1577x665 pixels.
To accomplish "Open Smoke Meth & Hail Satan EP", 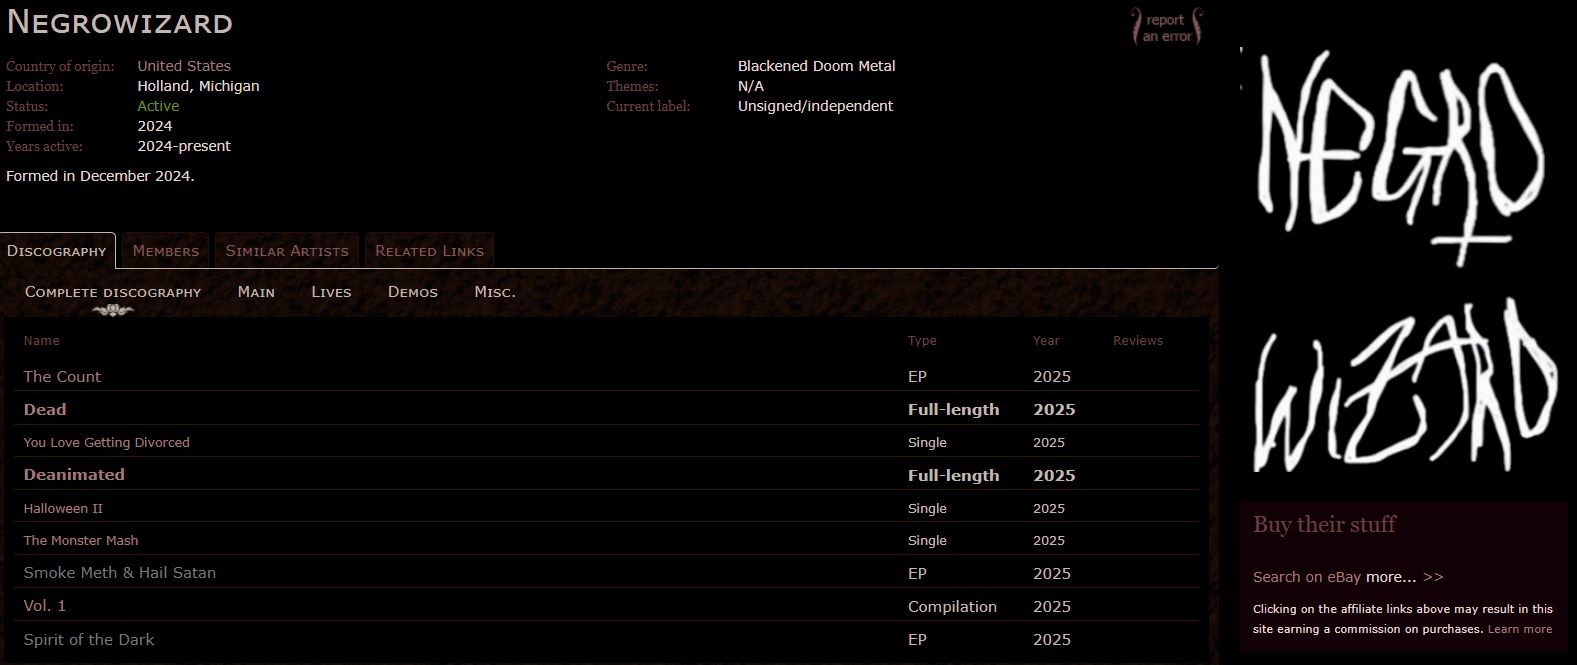I will (120, 573).
